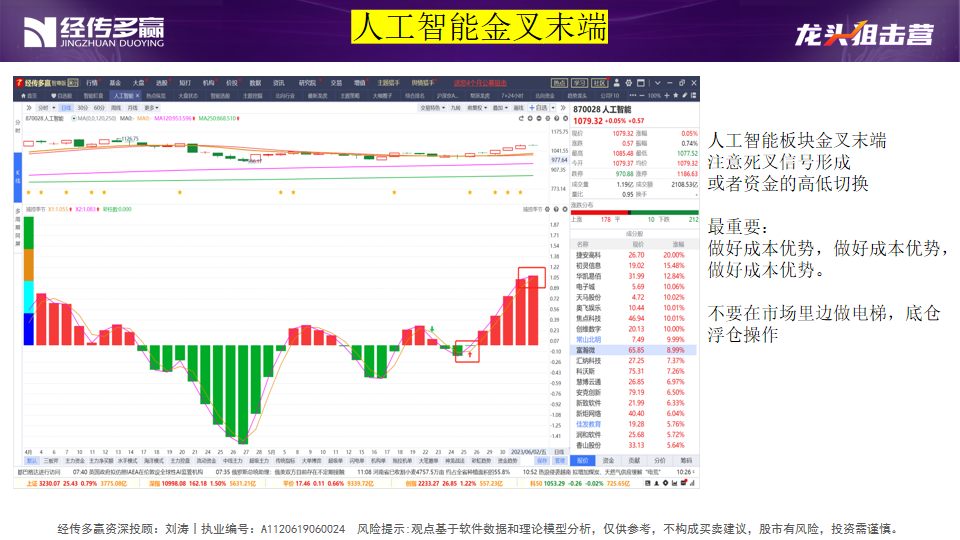Toggle the 画线 drawing mode
This screenshot has height=540, width=960.
519,108
